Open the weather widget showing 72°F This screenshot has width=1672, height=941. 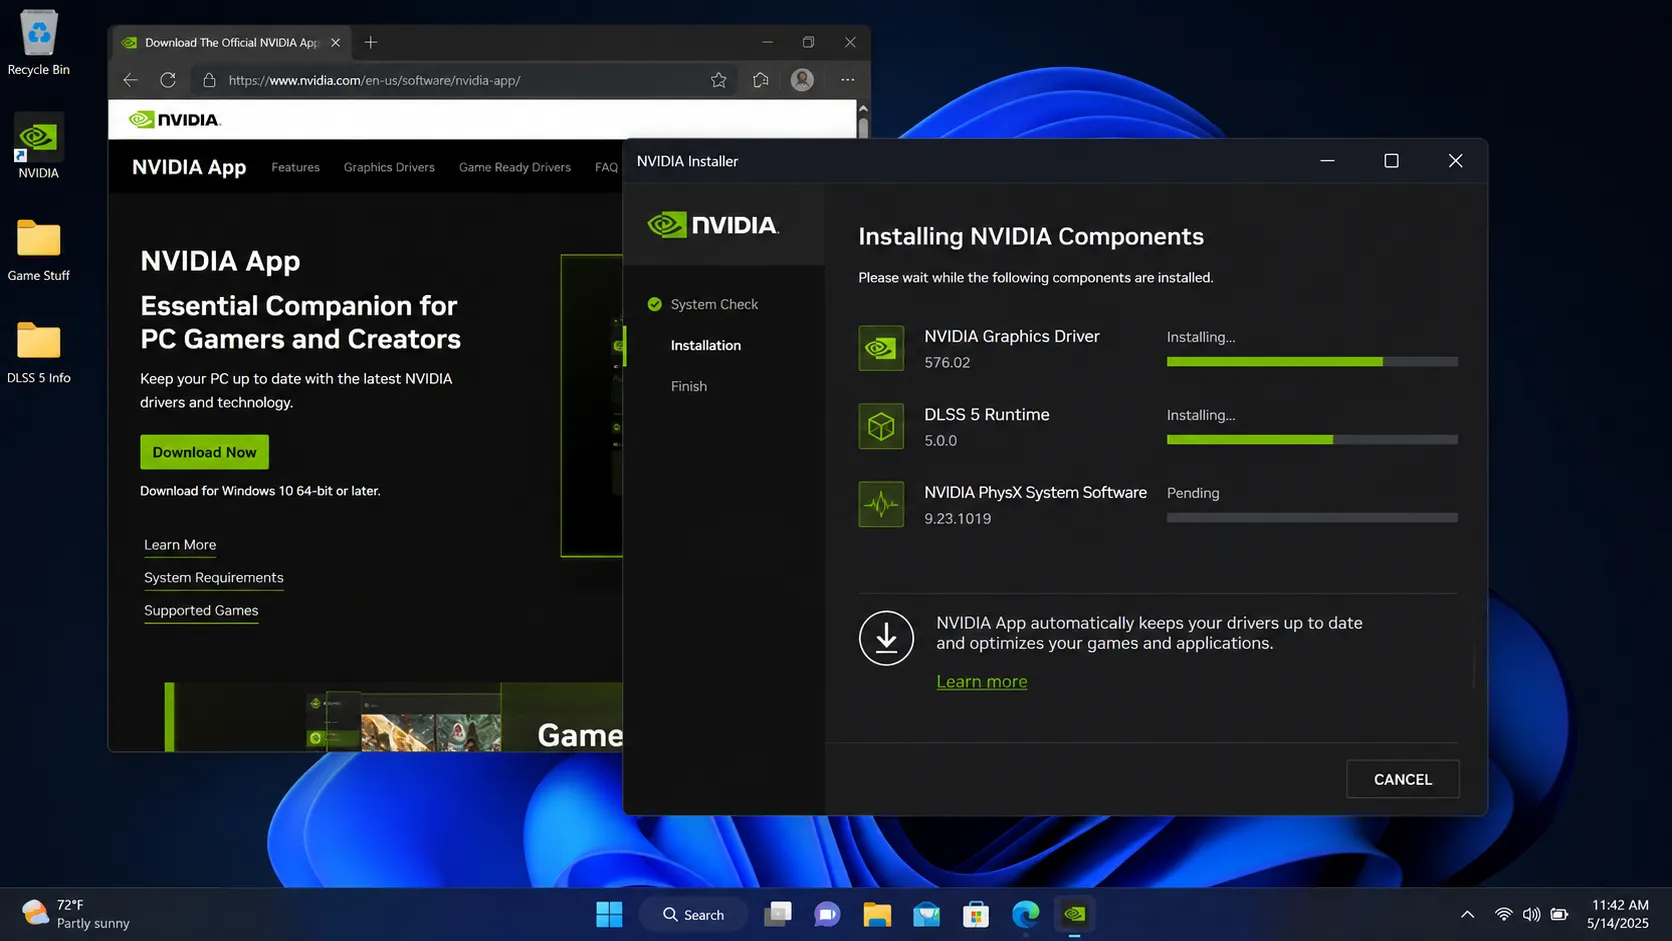coord(76,914)
